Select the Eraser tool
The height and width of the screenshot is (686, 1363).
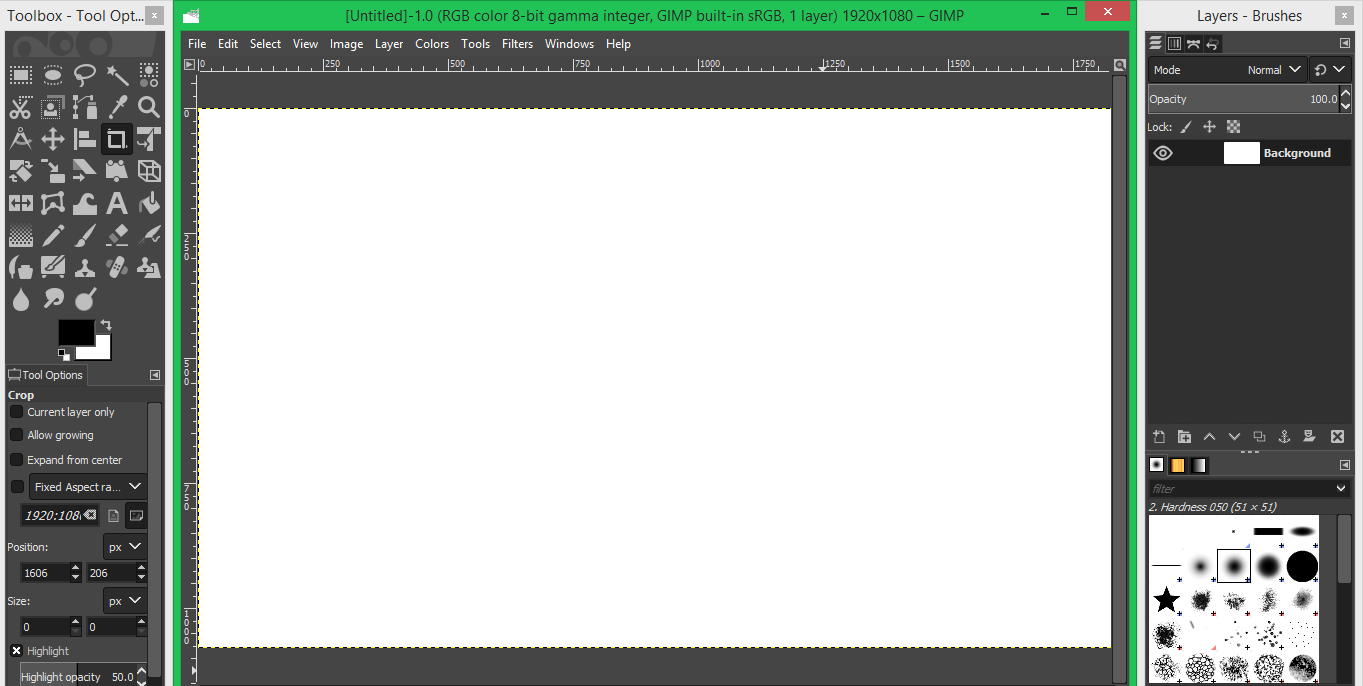(117, 236)
